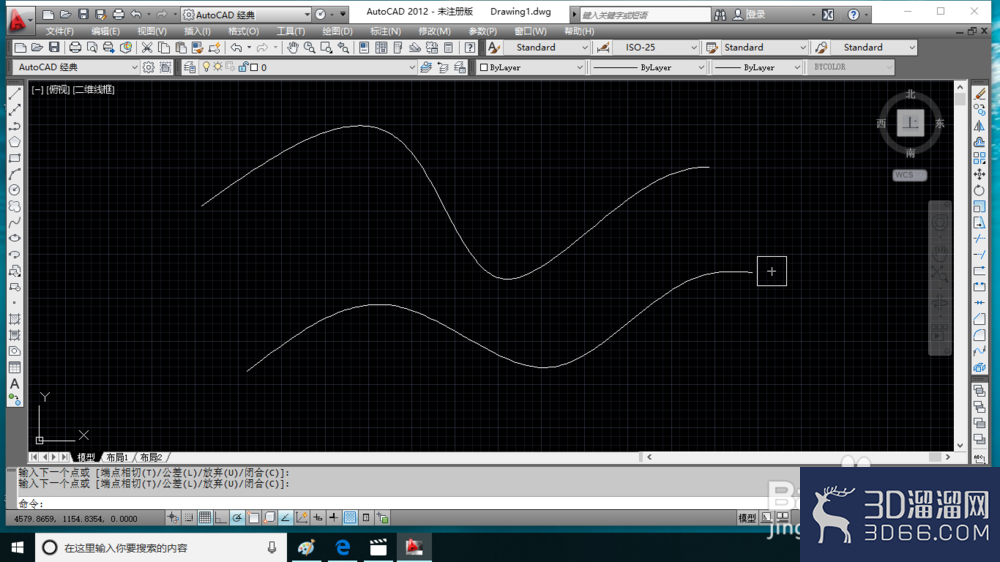The height and width of the screenshot is (562, 1000).
Task: Open the AutoCAD 经典 workspace combo box
Action: coord(76,67)
